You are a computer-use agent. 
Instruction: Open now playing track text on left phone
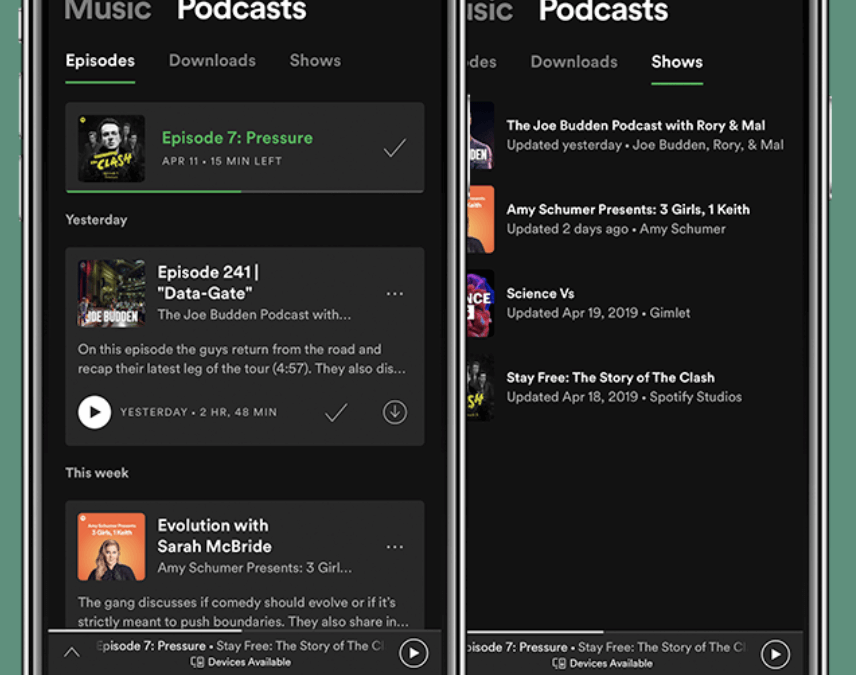coord(240,646)
